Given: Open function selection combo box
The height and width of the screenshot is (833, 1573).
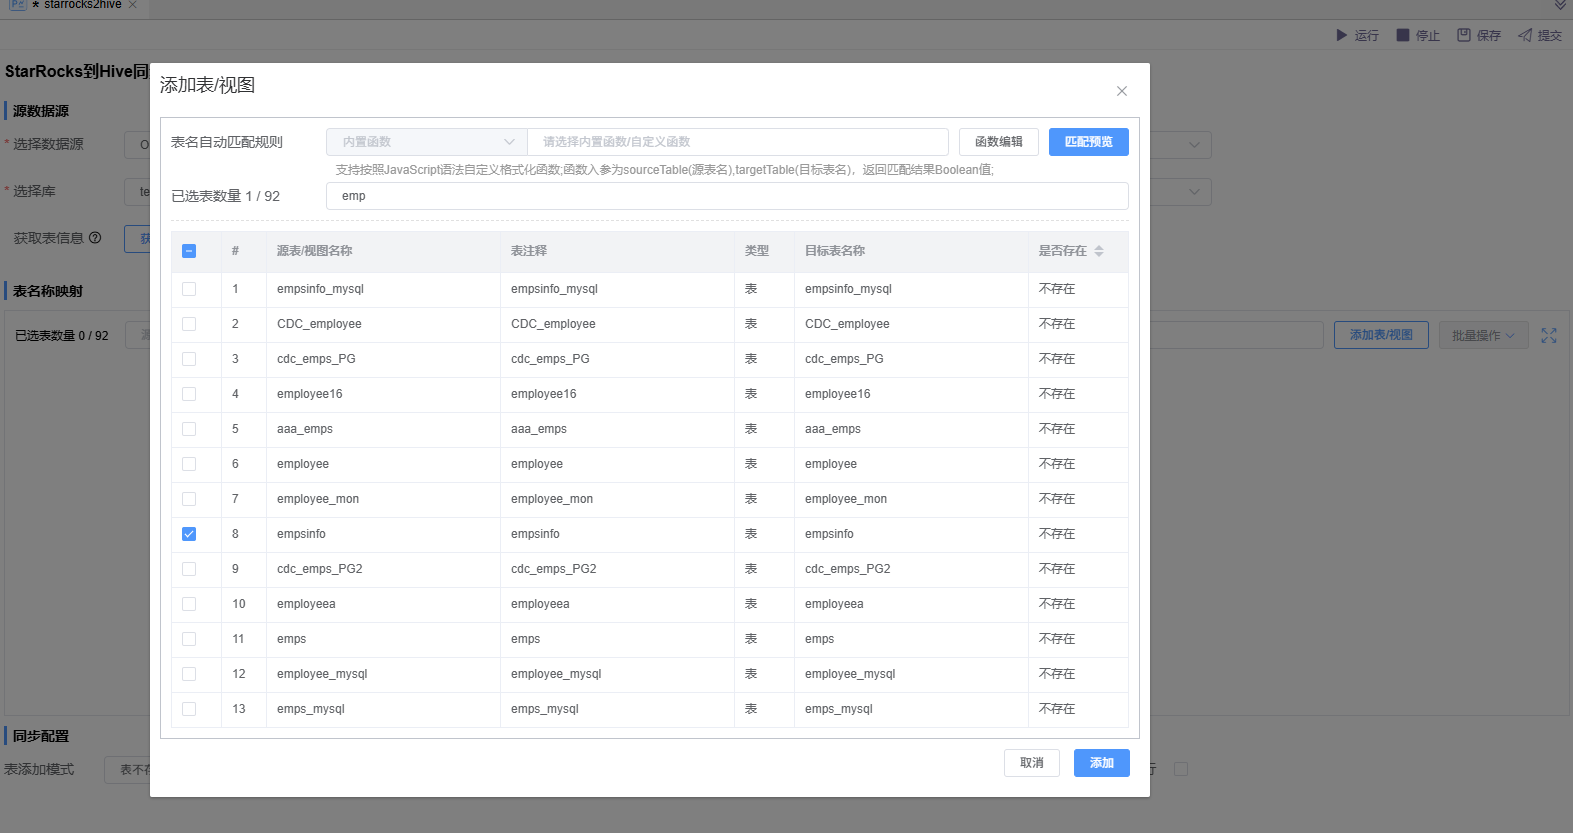Looking at the screenshot, I should pyautogui.click(x=737, y=142).
